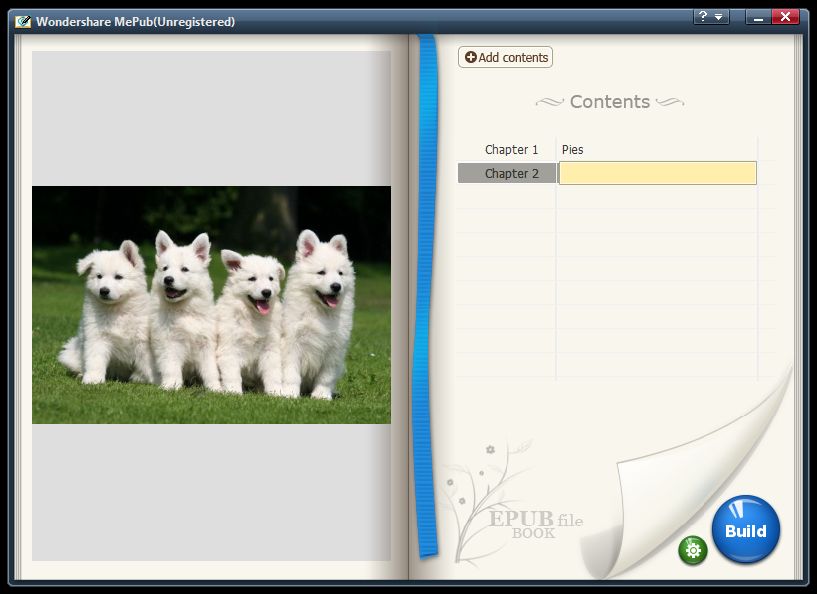
Task: Click the MePub app icon in title bar
Action: (x=22, y=21)
